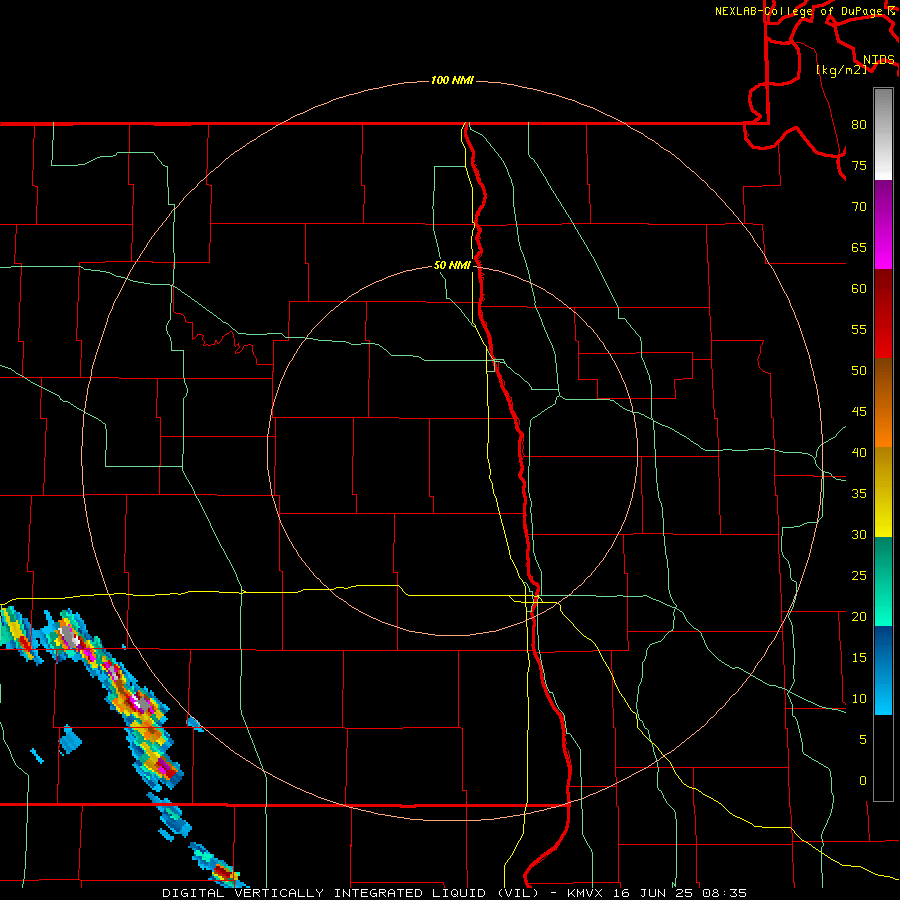Click the '0' scale value
This screenshot has height=900, width=900.
[863, 781]
